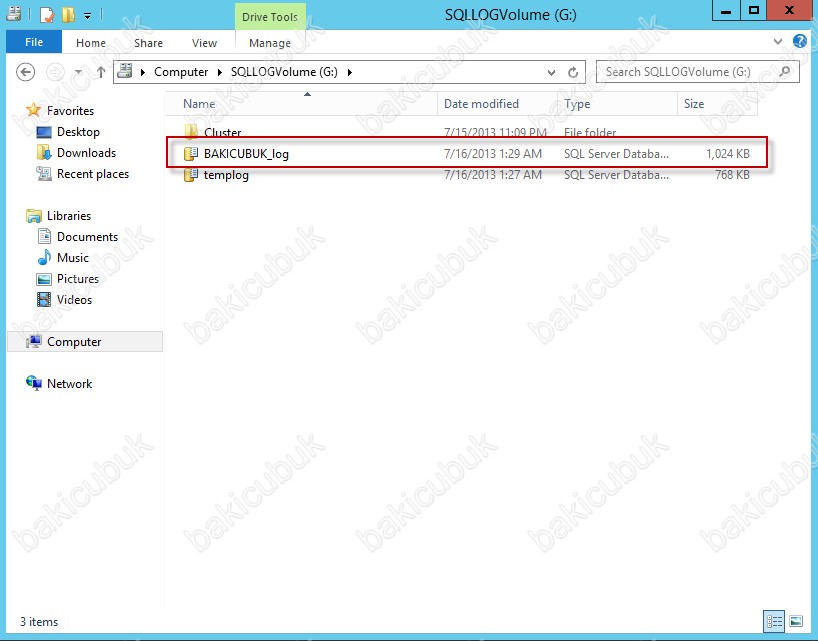Viewport: 818px width, 641px height.
Task: Switch to the Home ribbon tab
Action: coord(91,43)
